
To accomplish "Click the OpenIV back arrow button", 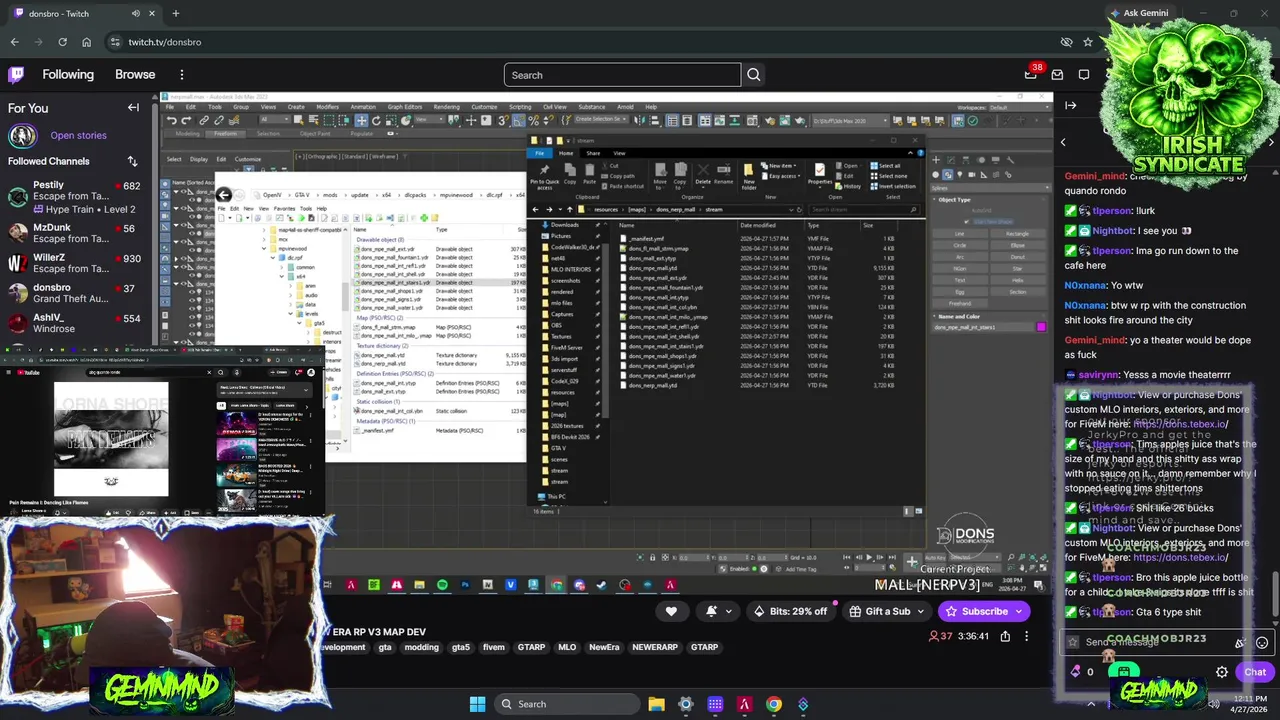I will coord(223,195).
